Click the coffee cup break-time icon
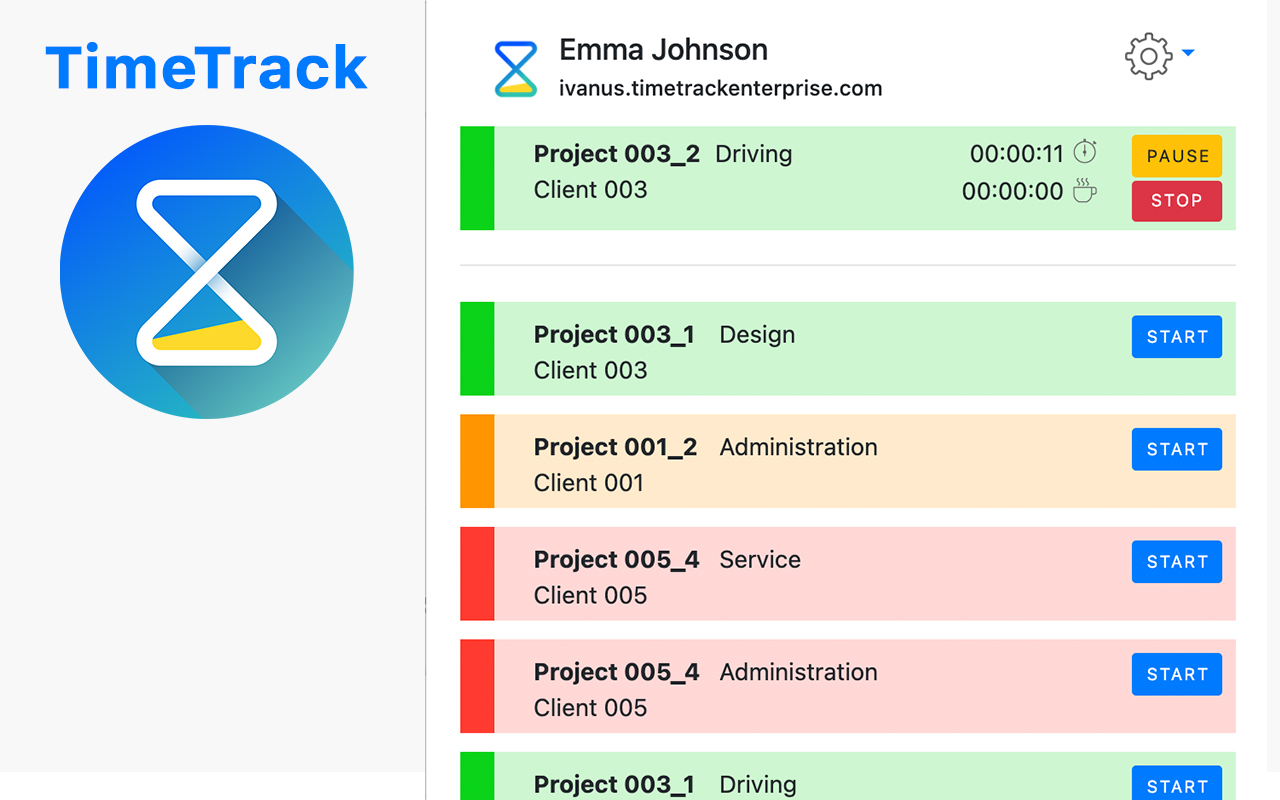The width and height of the screenshot is (1280, 800). tap(1085, 190)
